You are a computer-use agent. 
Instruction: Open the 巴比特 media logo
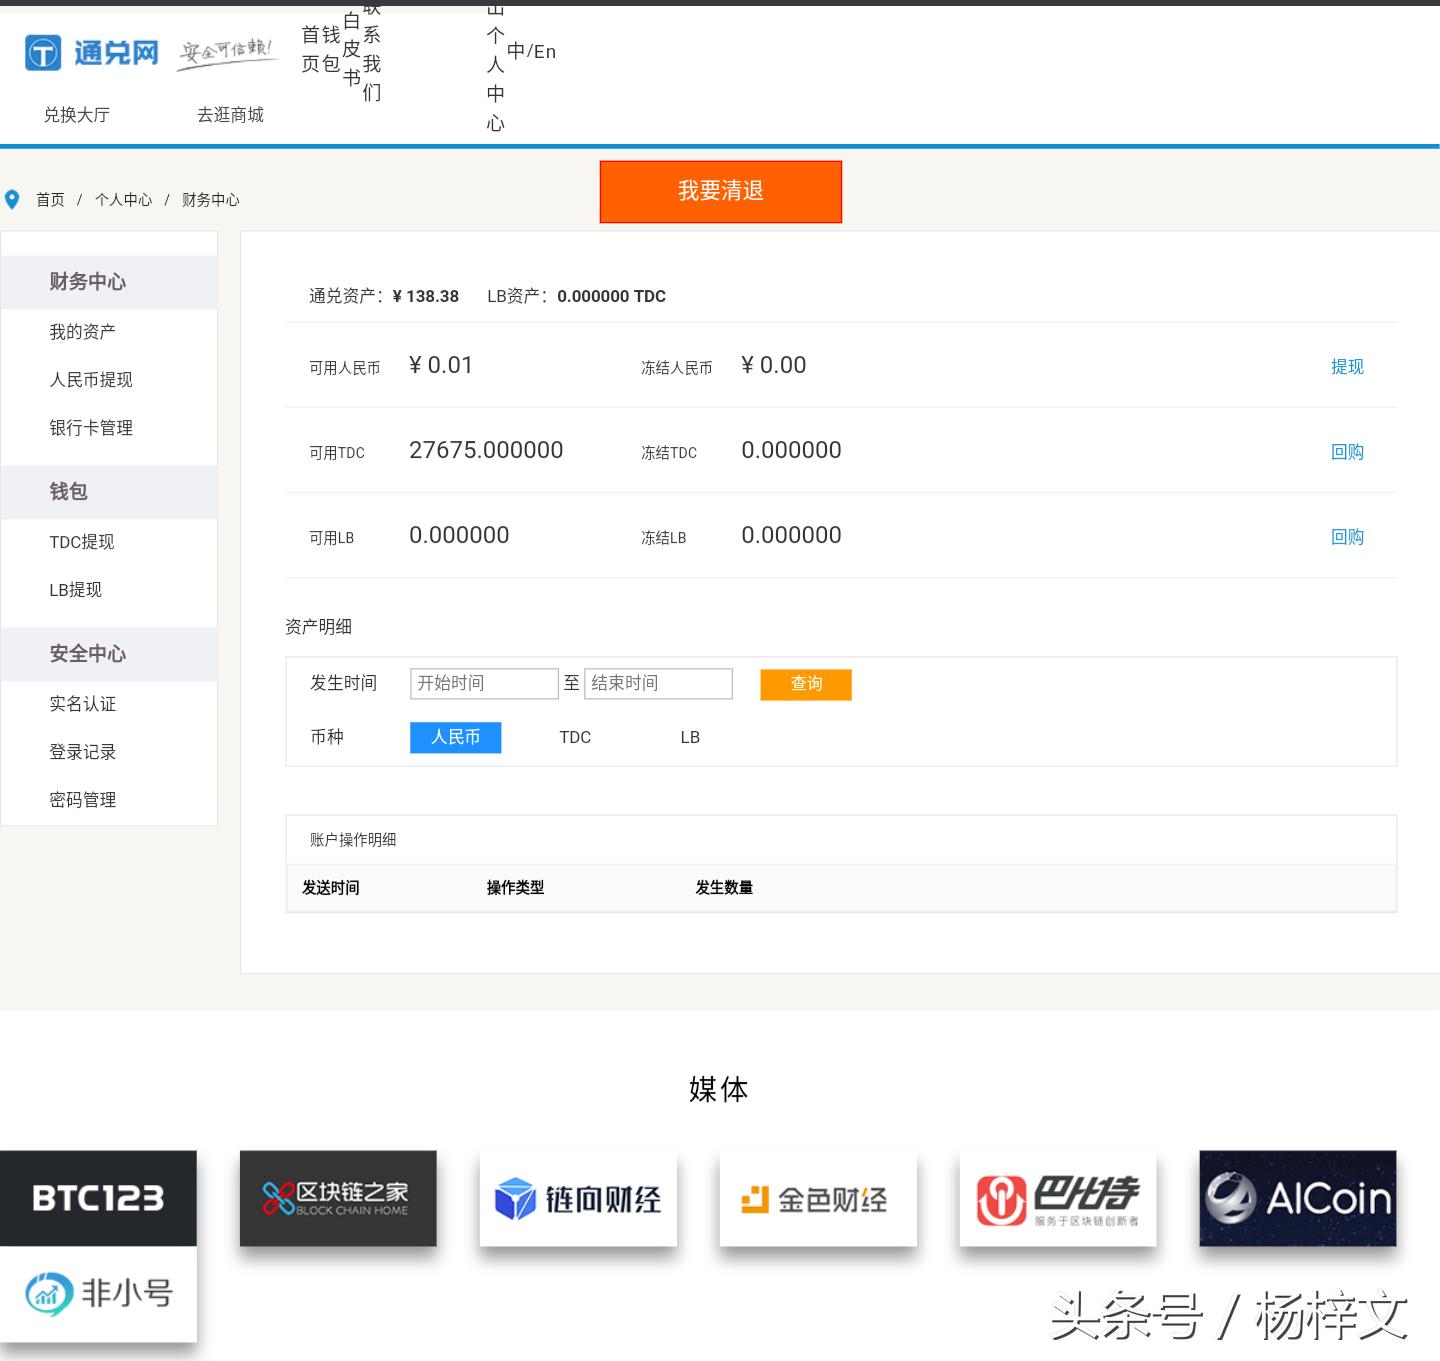(x=1058, y=1198)
